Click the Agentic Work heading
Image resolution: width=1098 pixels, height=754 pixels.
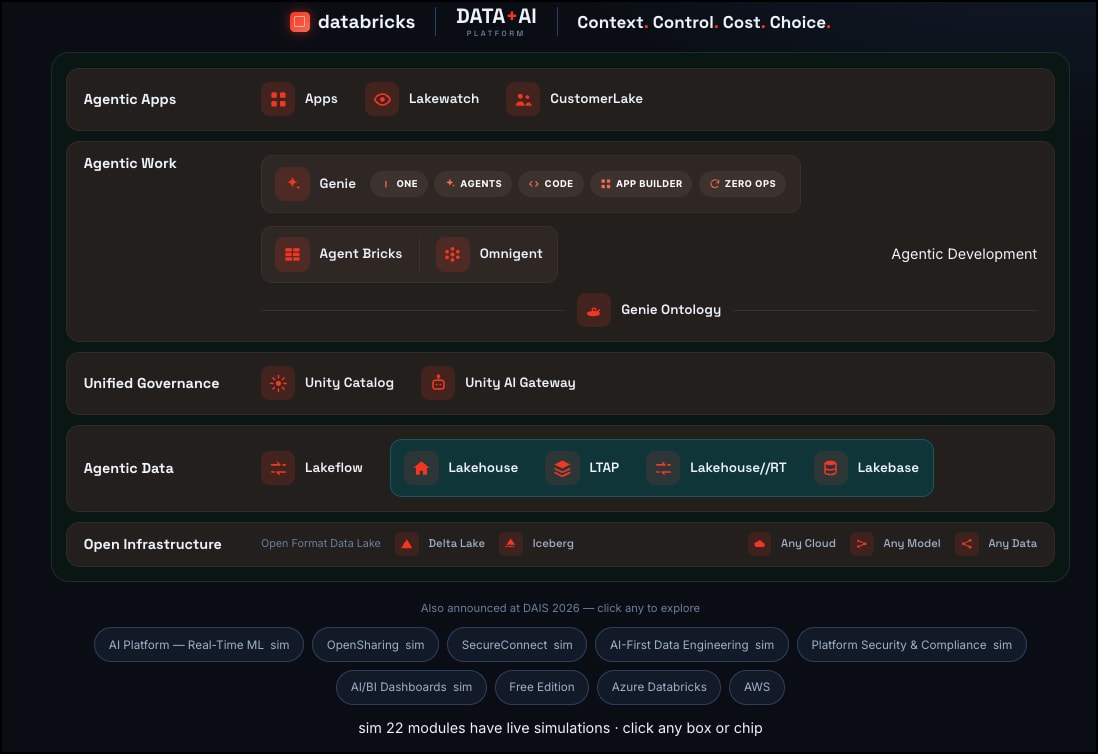pos(130,163)
